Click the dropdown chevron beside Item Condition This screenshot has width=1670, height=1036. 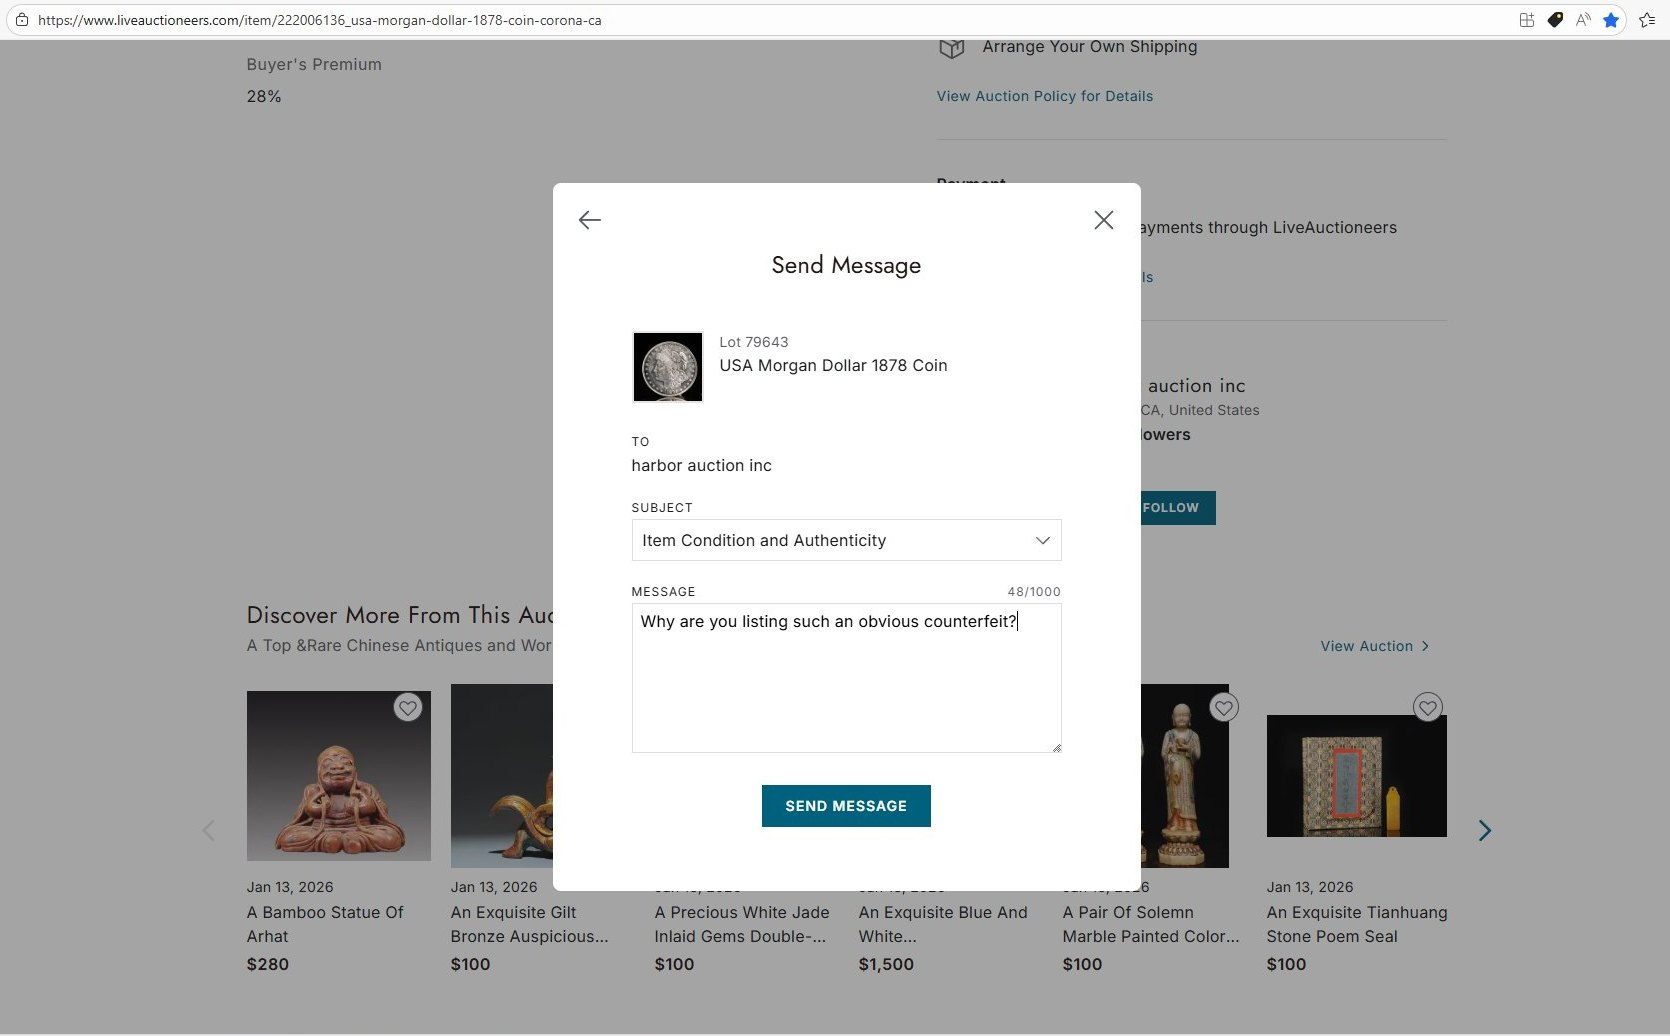click(1043, 541)
